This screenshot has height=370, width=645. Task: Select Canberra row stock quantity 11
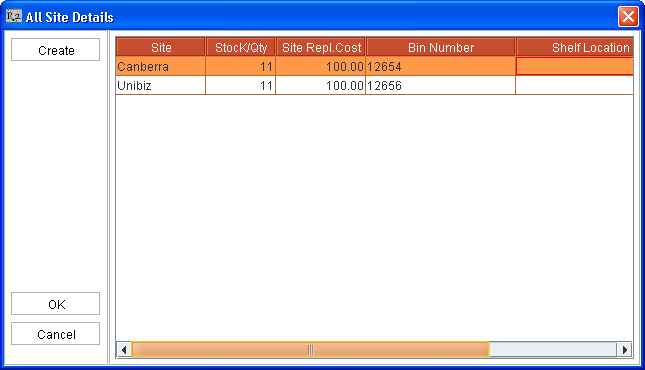coord(241,66)
